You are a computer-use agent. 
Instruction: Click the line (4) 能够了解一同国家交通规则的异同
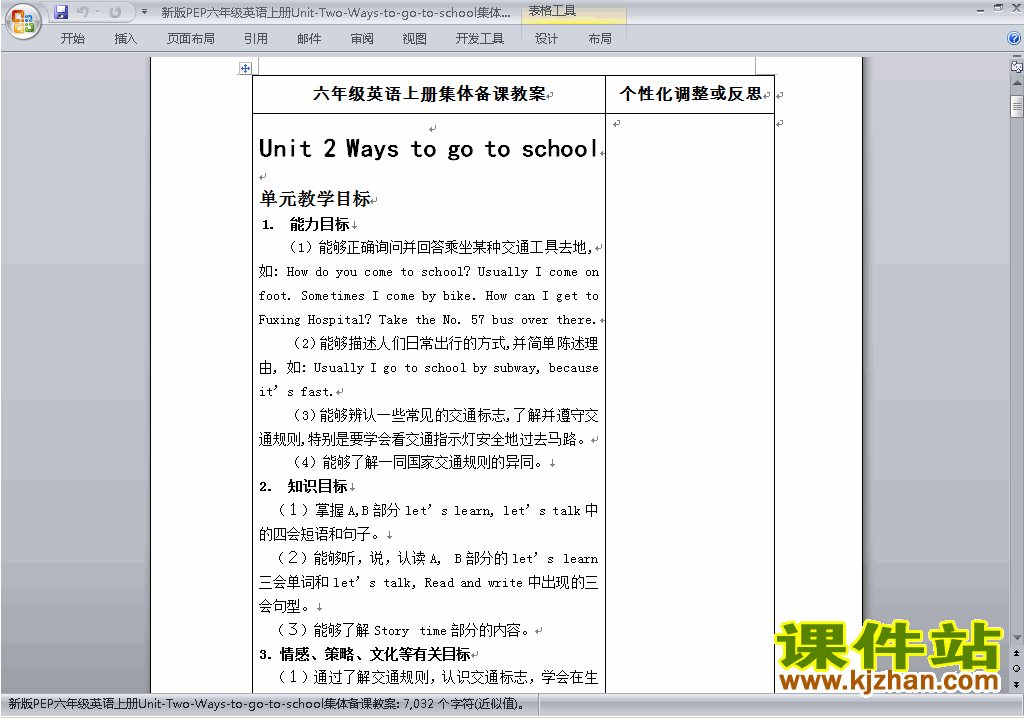(418, 463)
